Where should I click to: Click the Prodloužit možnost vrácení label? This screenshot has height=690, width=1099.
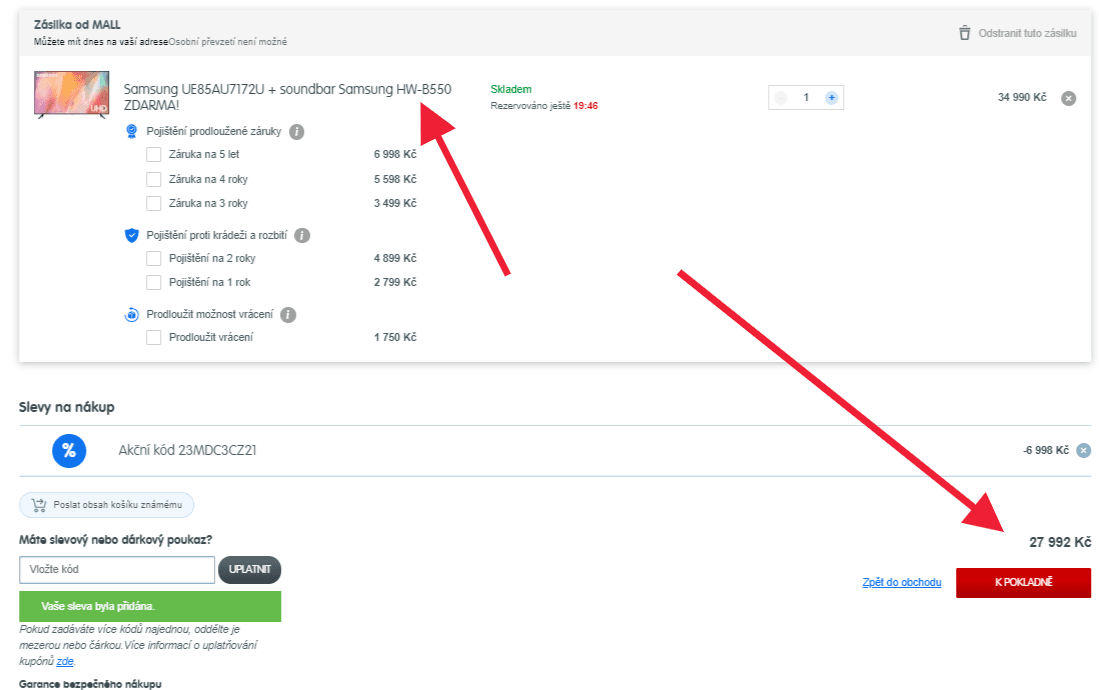(210, 315)
